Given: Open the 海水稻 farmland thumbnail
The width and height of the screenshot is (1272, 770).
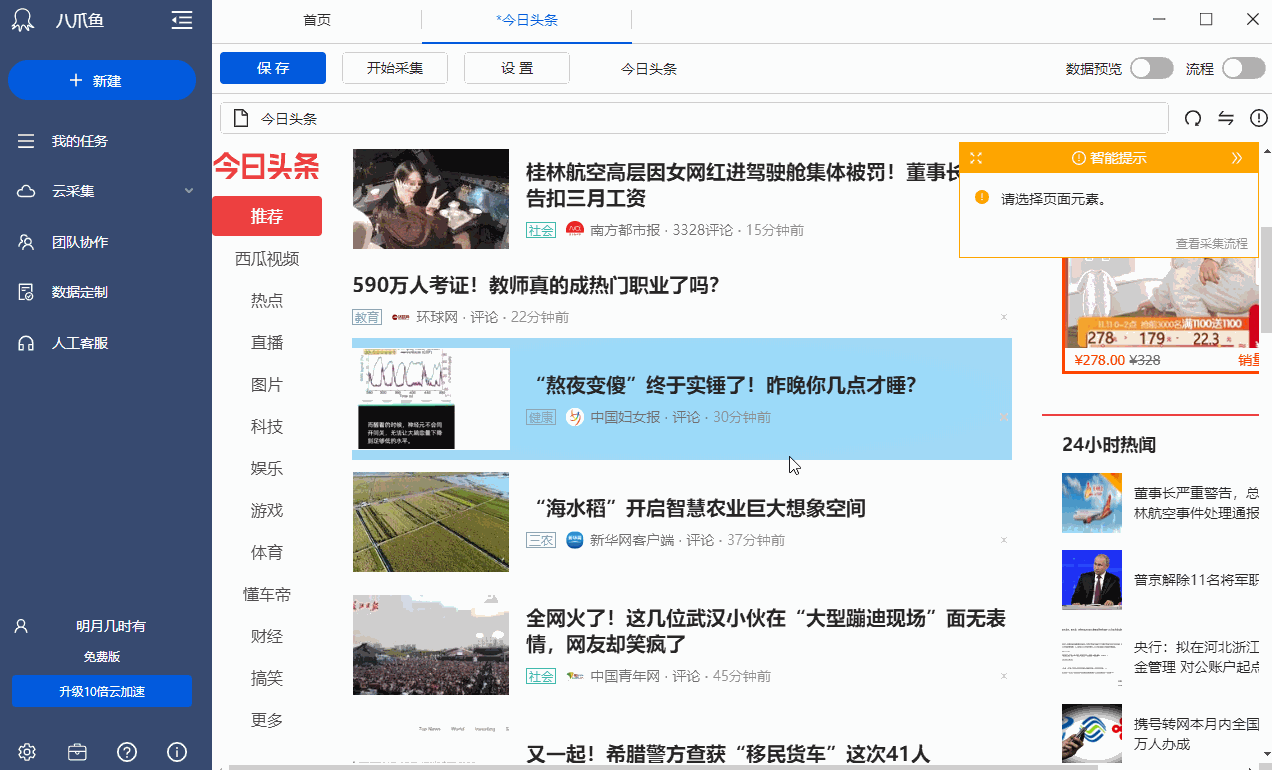Looking at the screenshot, I should pyautogui.click(x=431, y=522).
